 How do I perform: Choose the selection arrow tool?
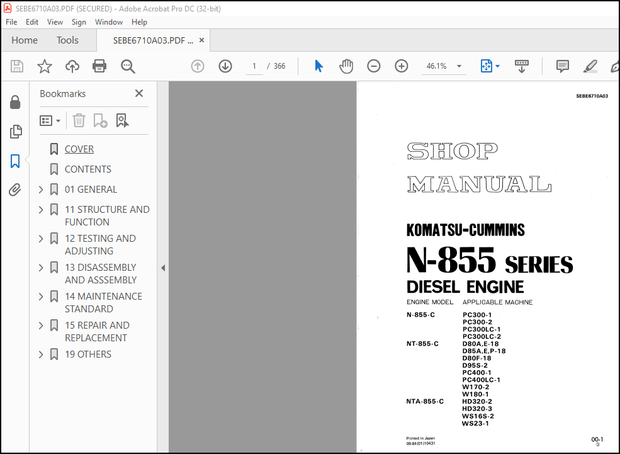click(319, 66)
